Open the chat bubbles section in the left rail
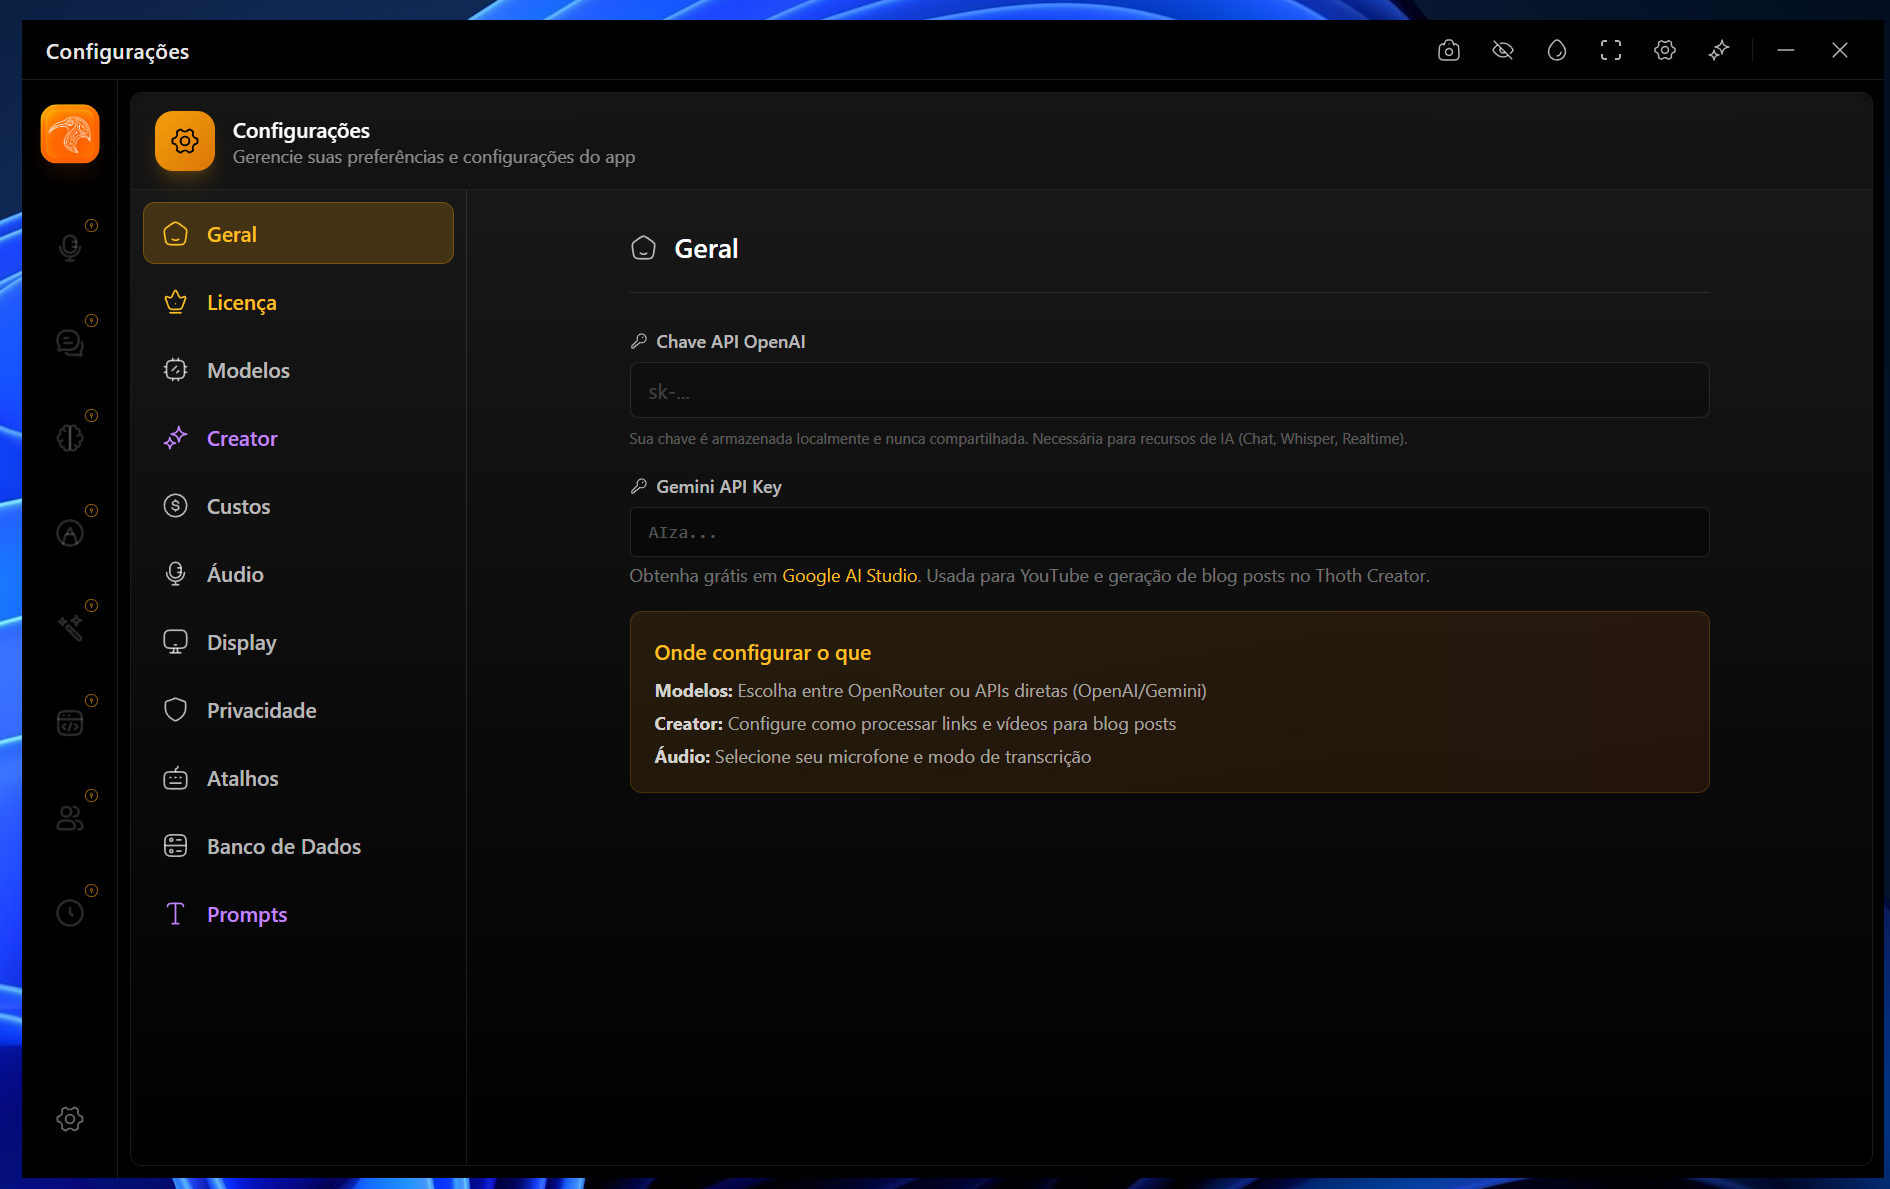 70,343
